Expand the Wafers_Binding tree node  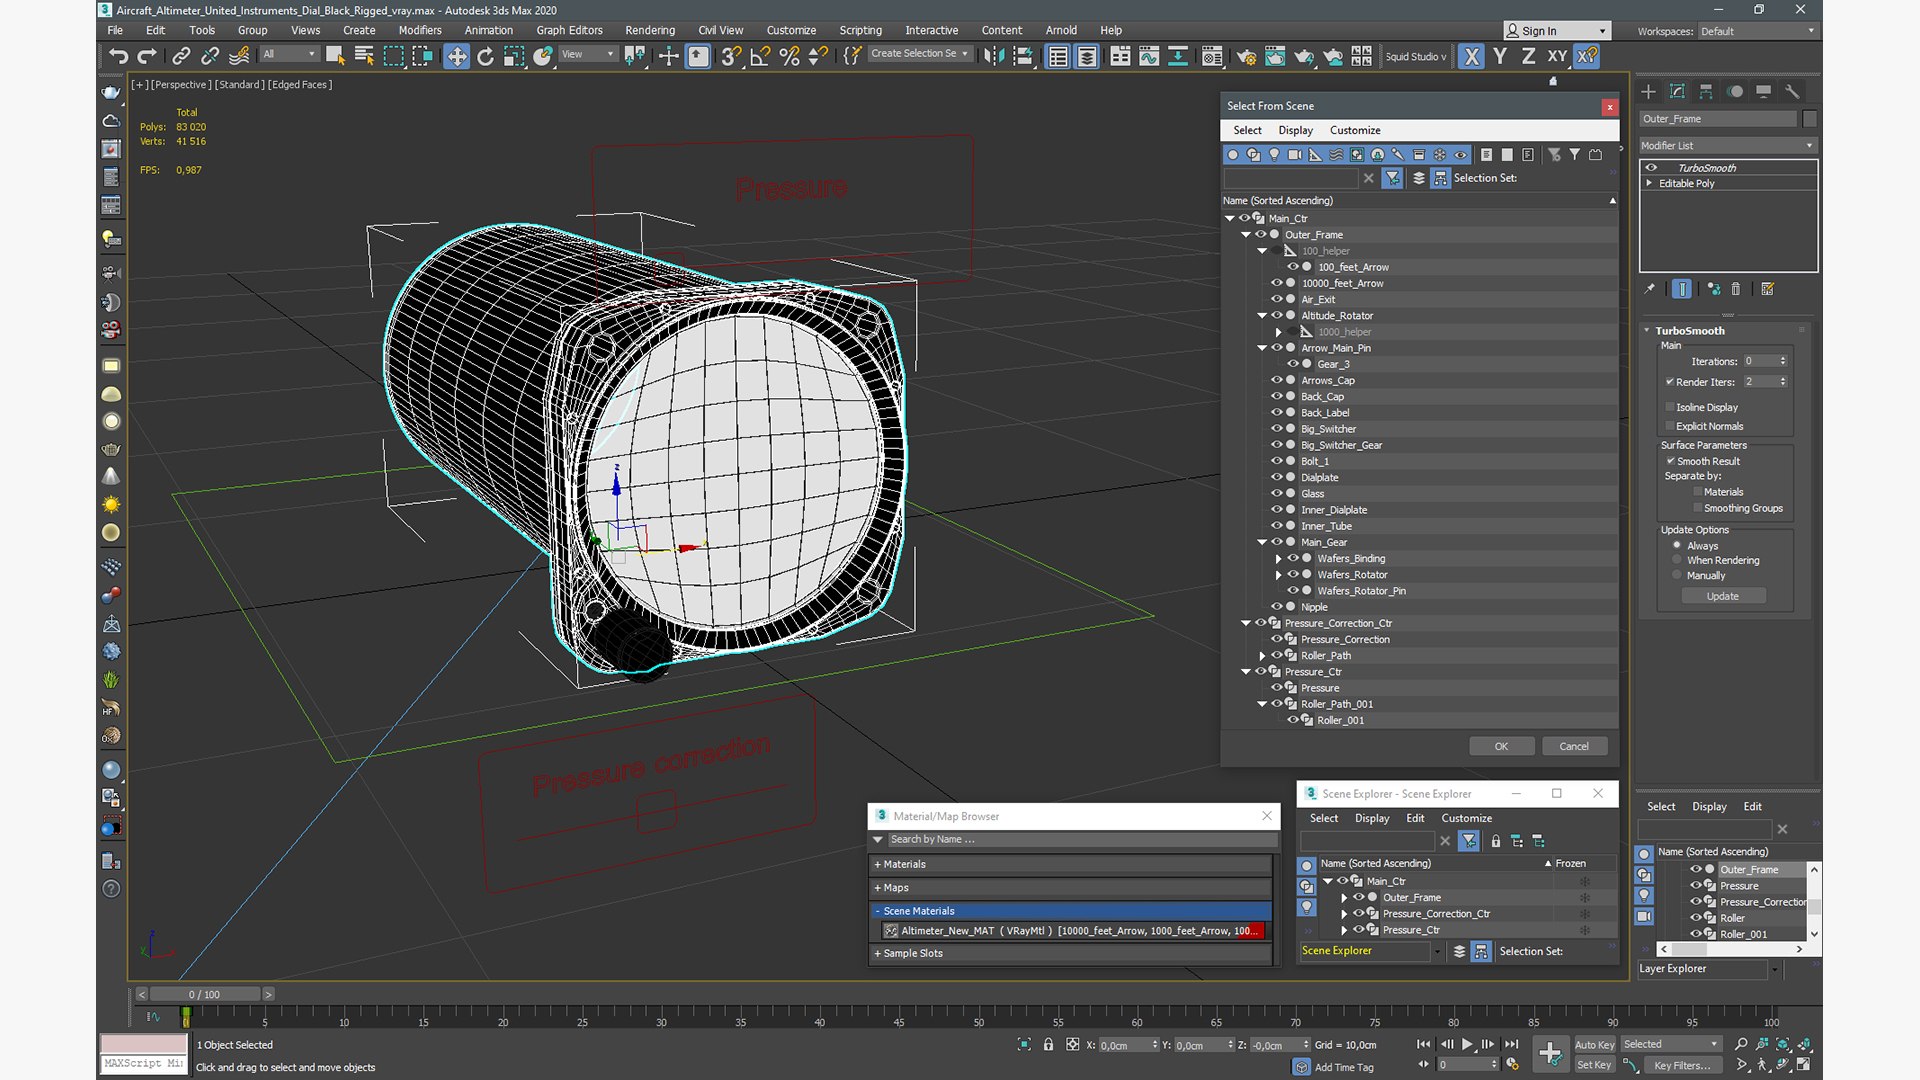tap(1278, 559)
